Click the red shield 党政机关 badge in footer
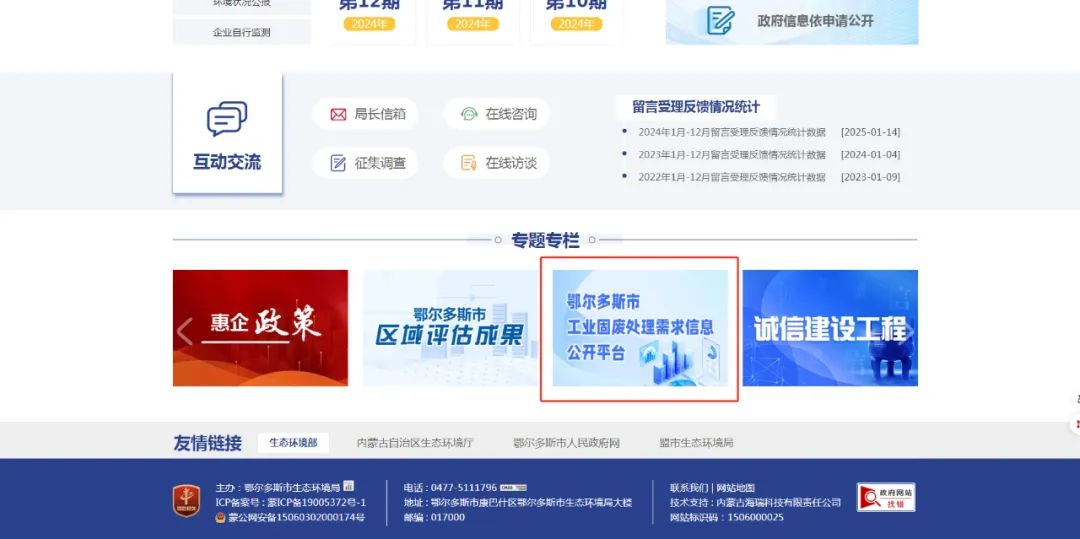This screenshot has width=1080, height=539. [x=187, y=501]
